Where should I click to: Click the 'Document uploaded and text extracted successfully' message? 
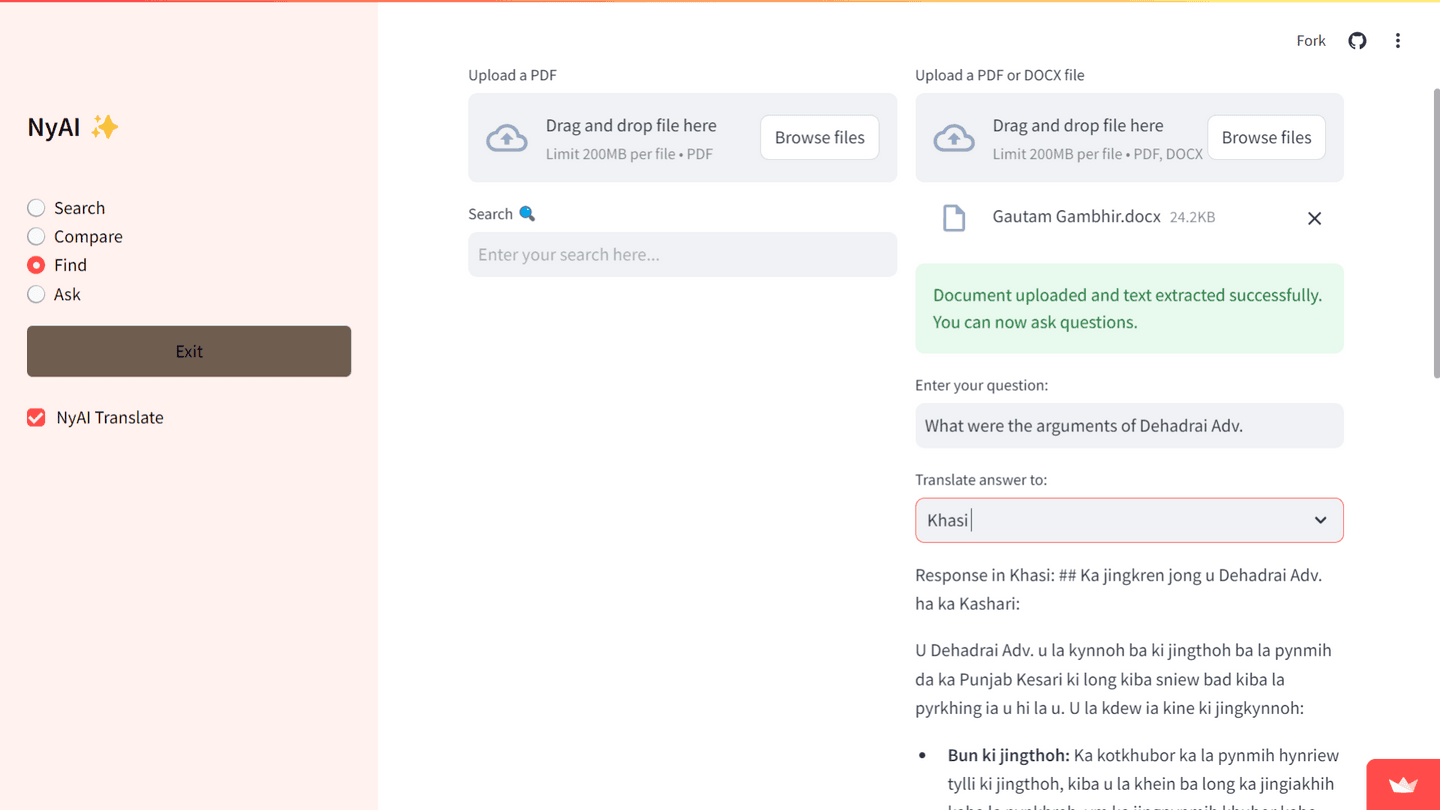pos(1129,308)
